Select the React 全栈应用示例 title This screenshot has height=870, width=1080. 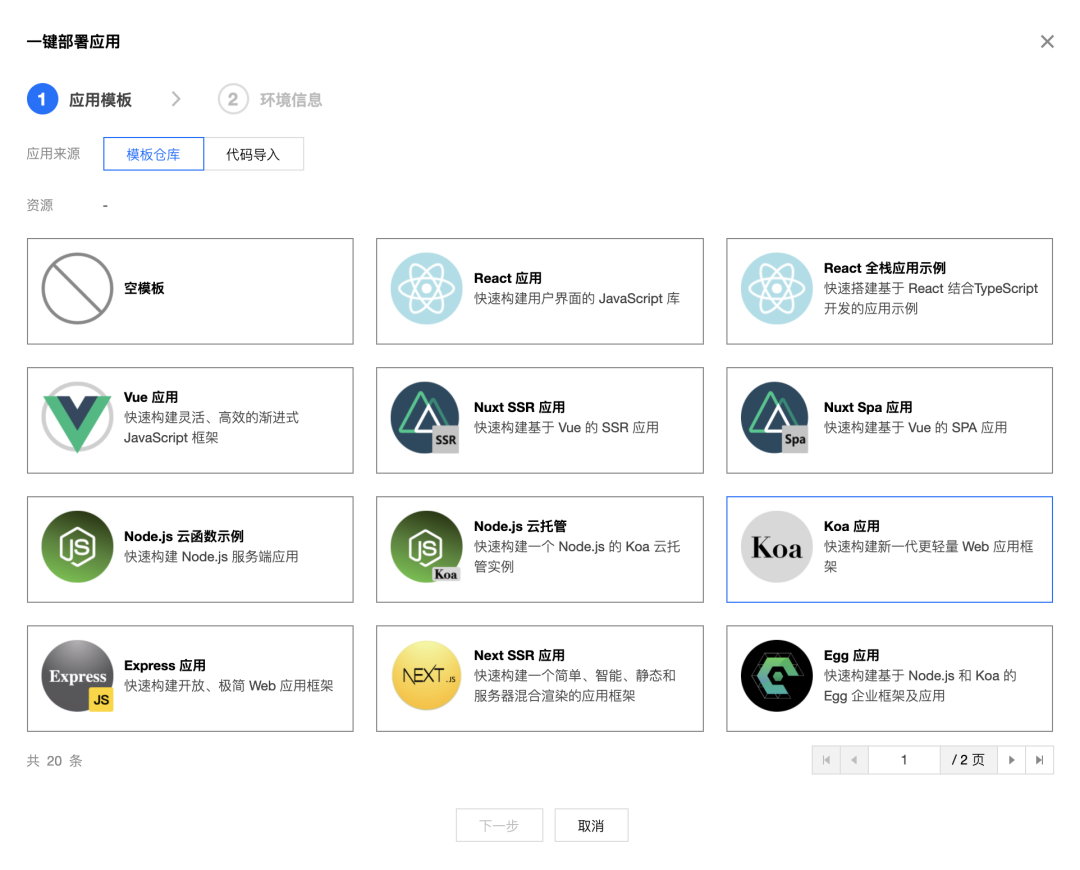tap(884, 268)
